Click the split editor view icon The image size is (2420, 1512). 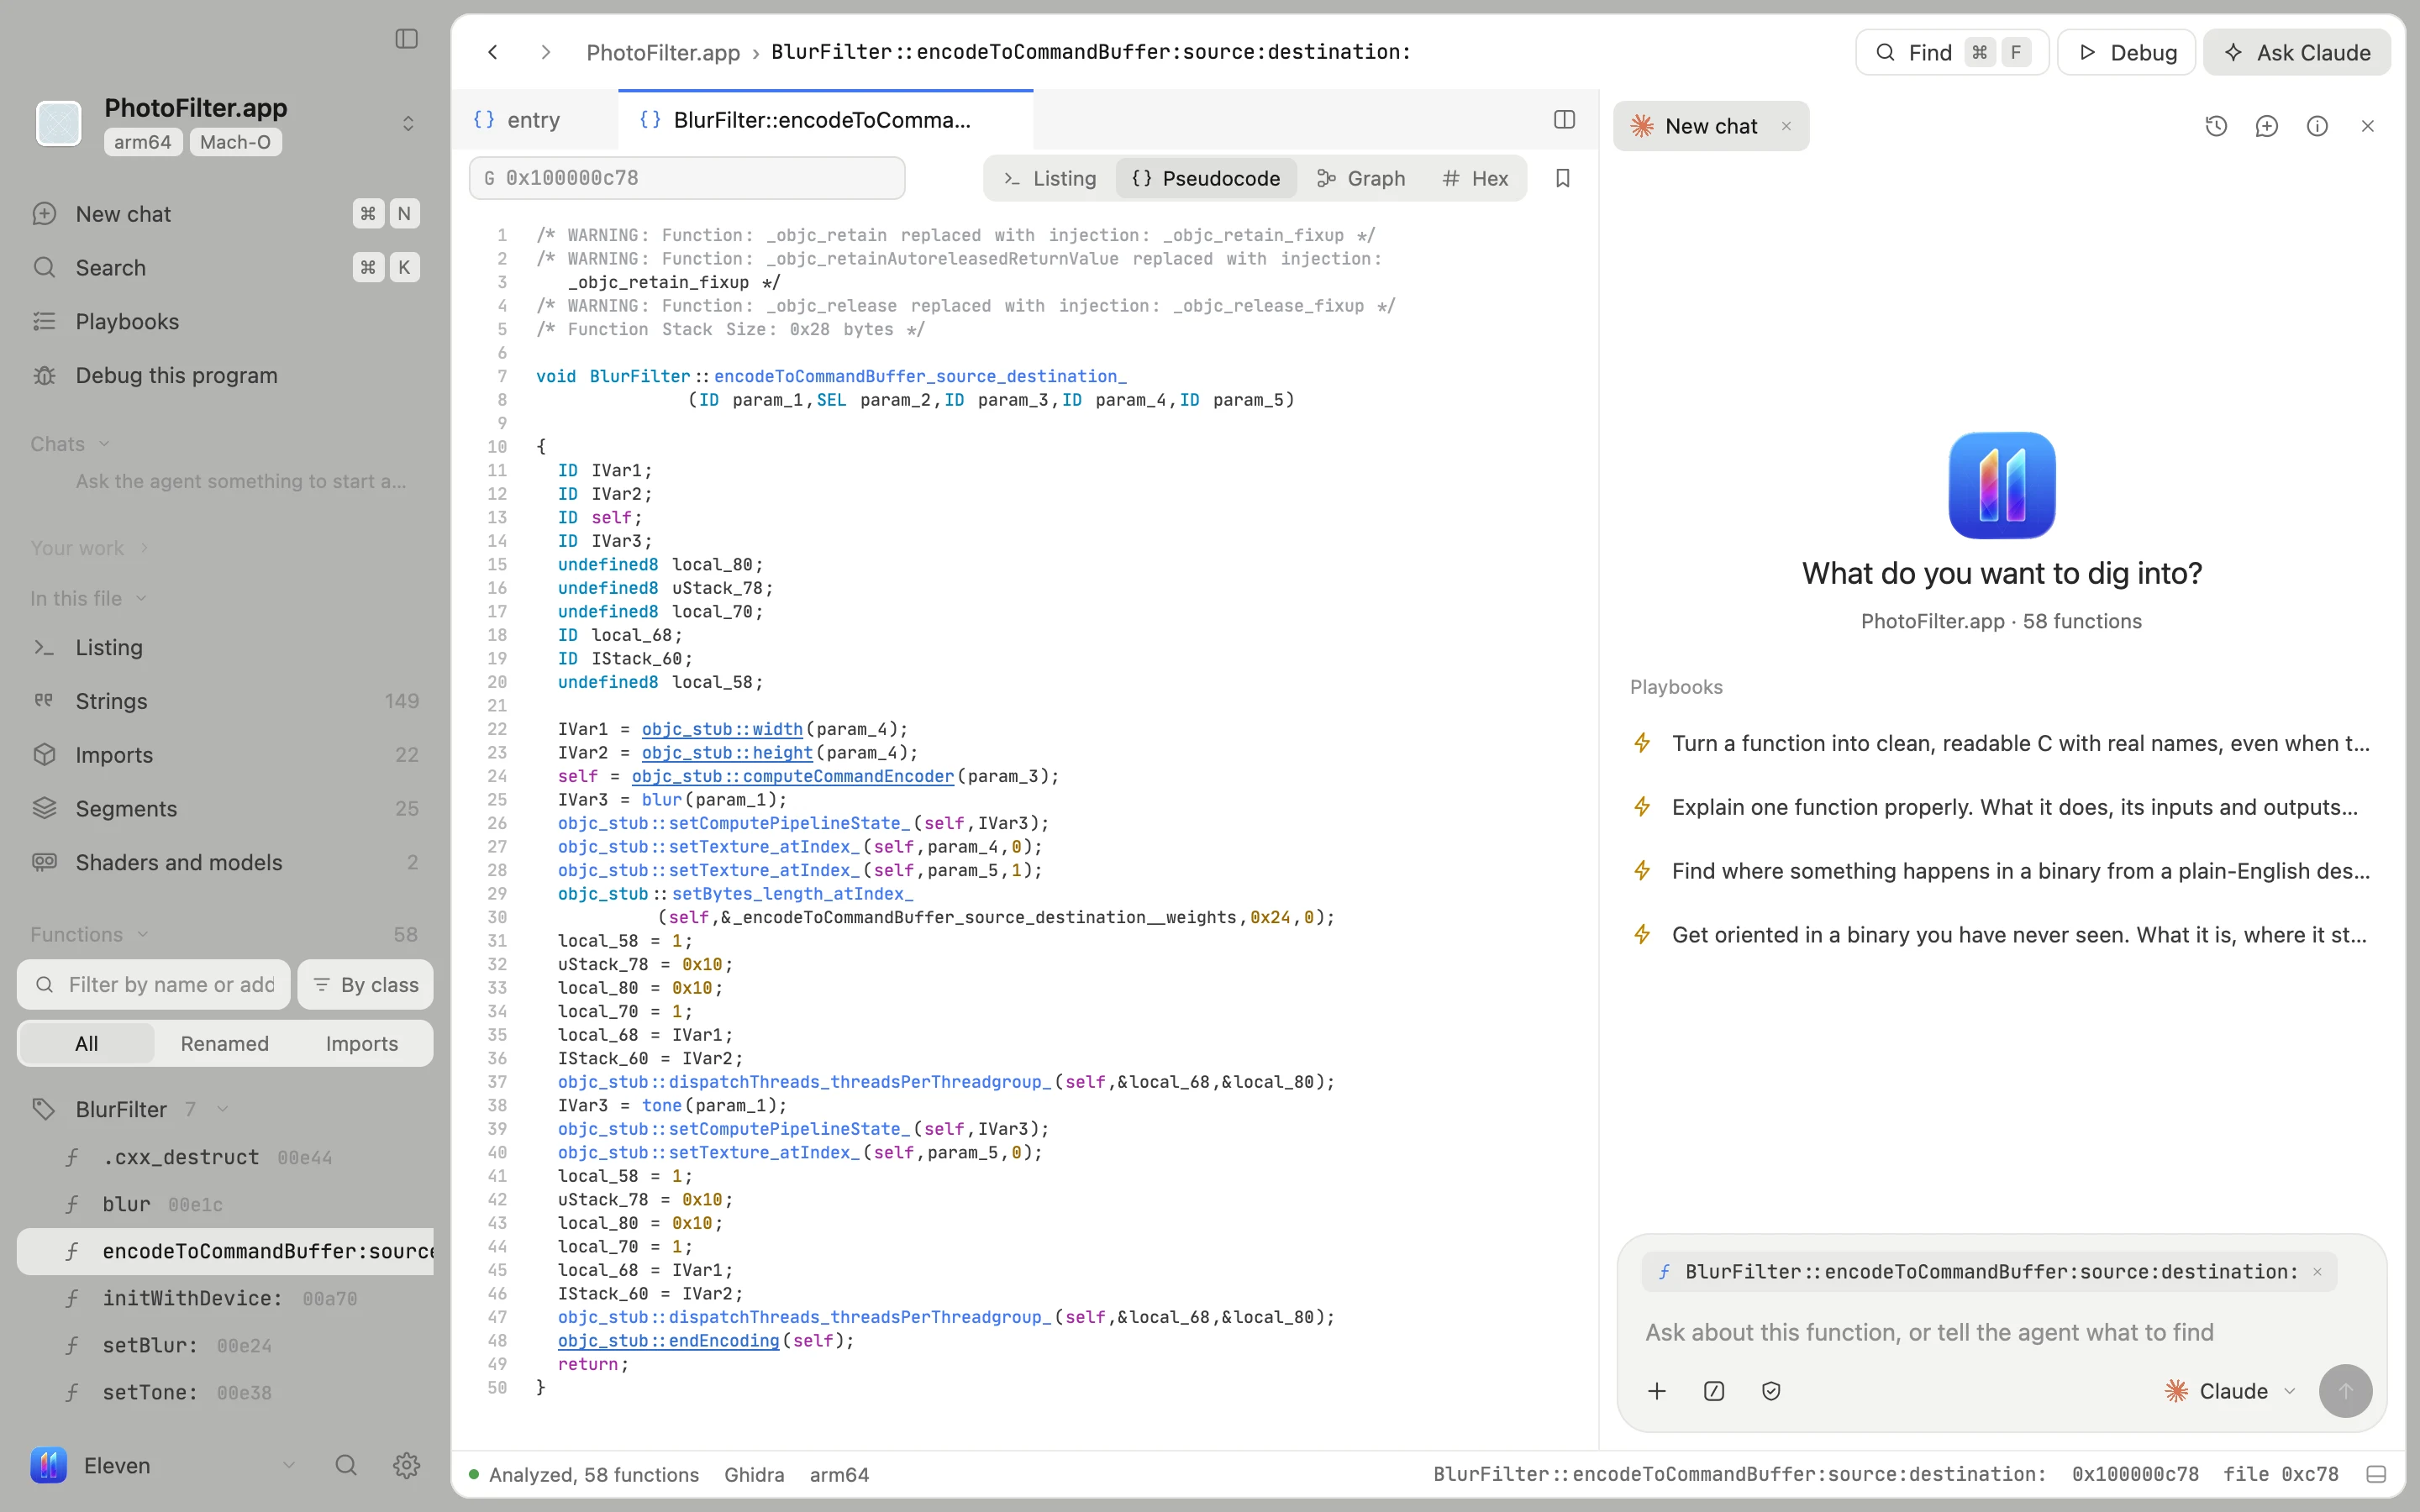point(1565,120)
